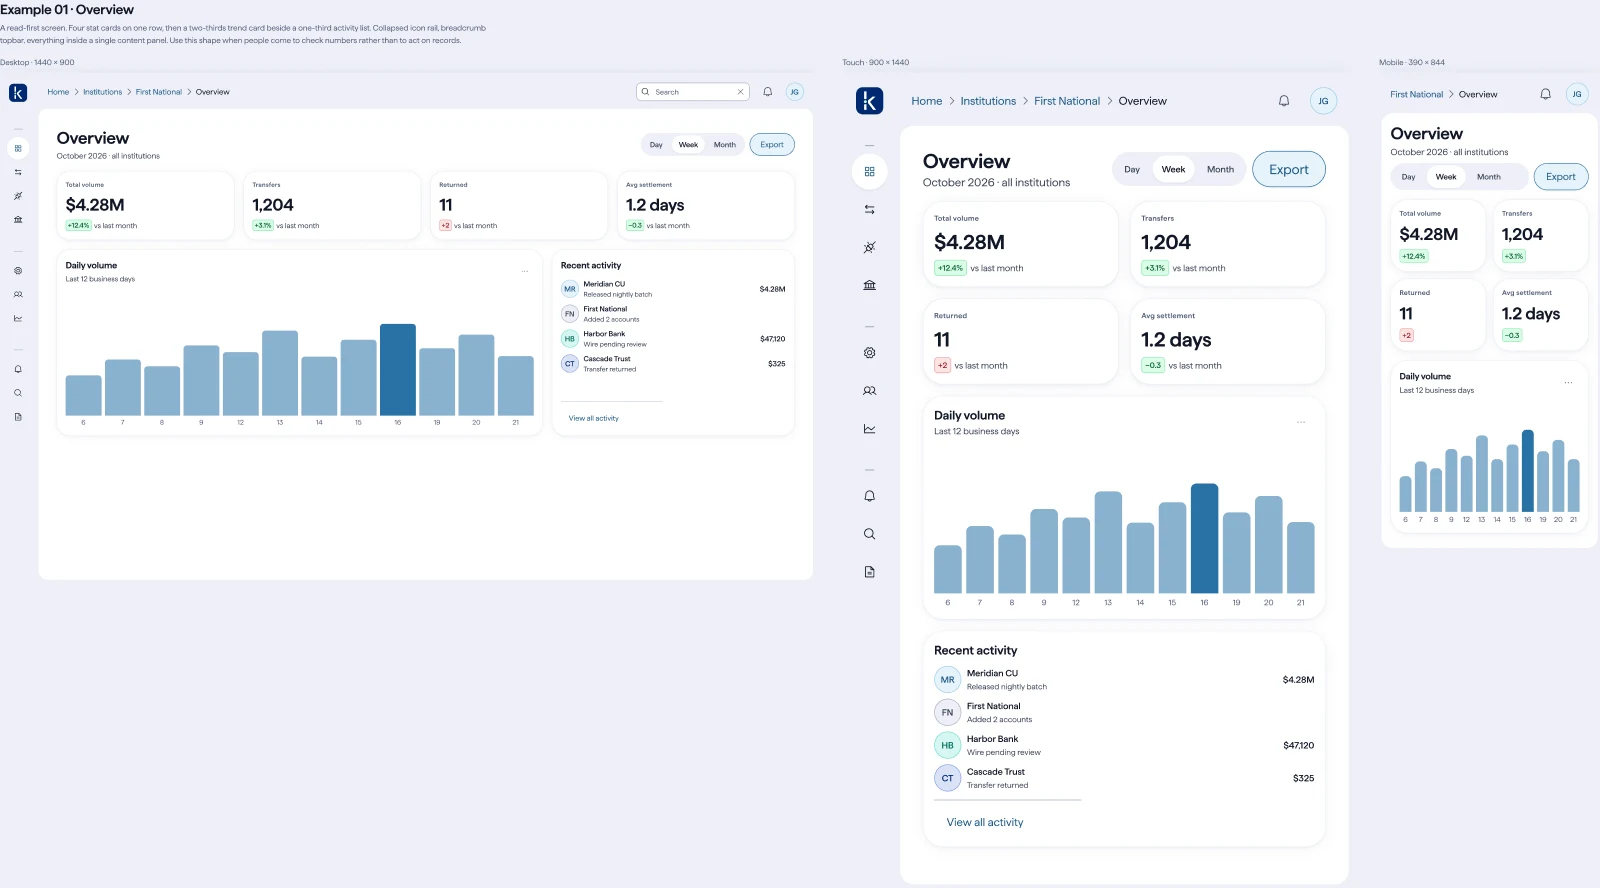This screenshot has height=888, width=1600.
Task: Select the bank institutions icon in Desktop rail
Action: tap(18, 220)
